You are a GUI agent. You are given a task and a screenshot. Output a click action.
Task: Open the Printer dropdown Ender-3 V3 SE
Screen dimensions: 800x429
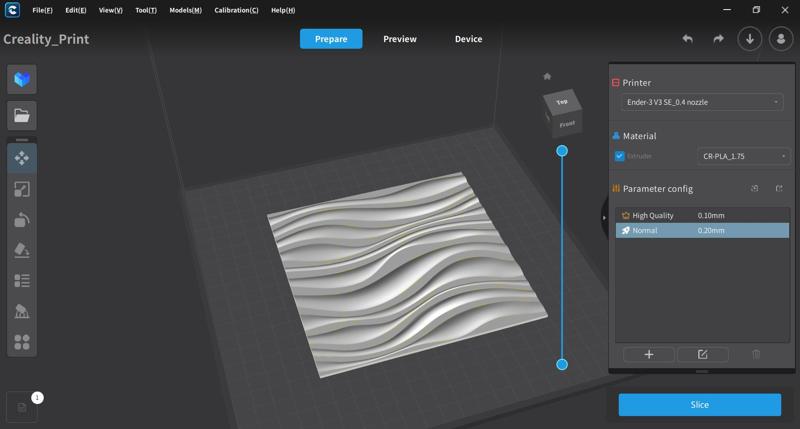pyautogui.click(x=702, y=102)
